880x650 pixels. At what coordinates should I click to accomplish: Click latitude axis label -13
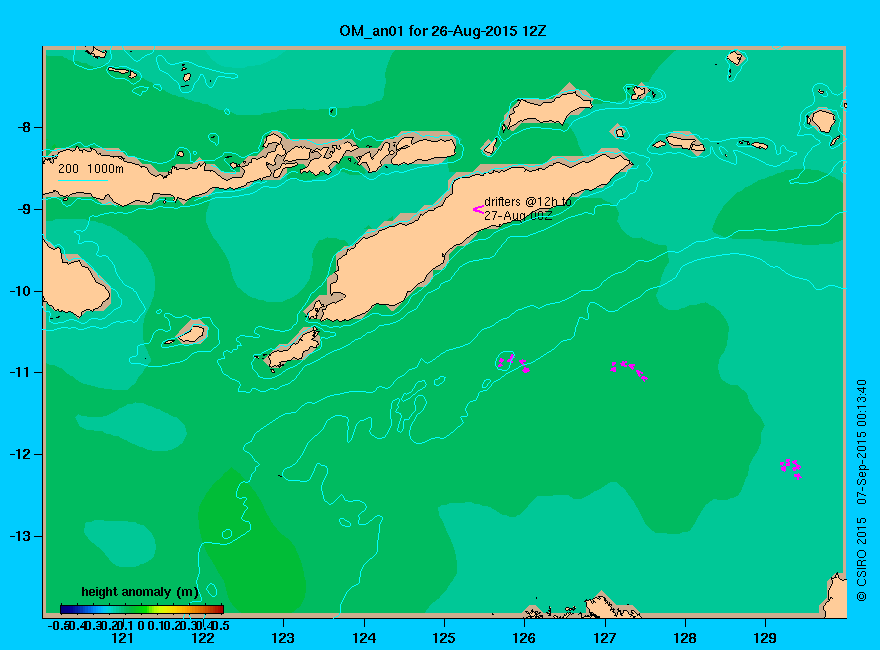[20, 536]
